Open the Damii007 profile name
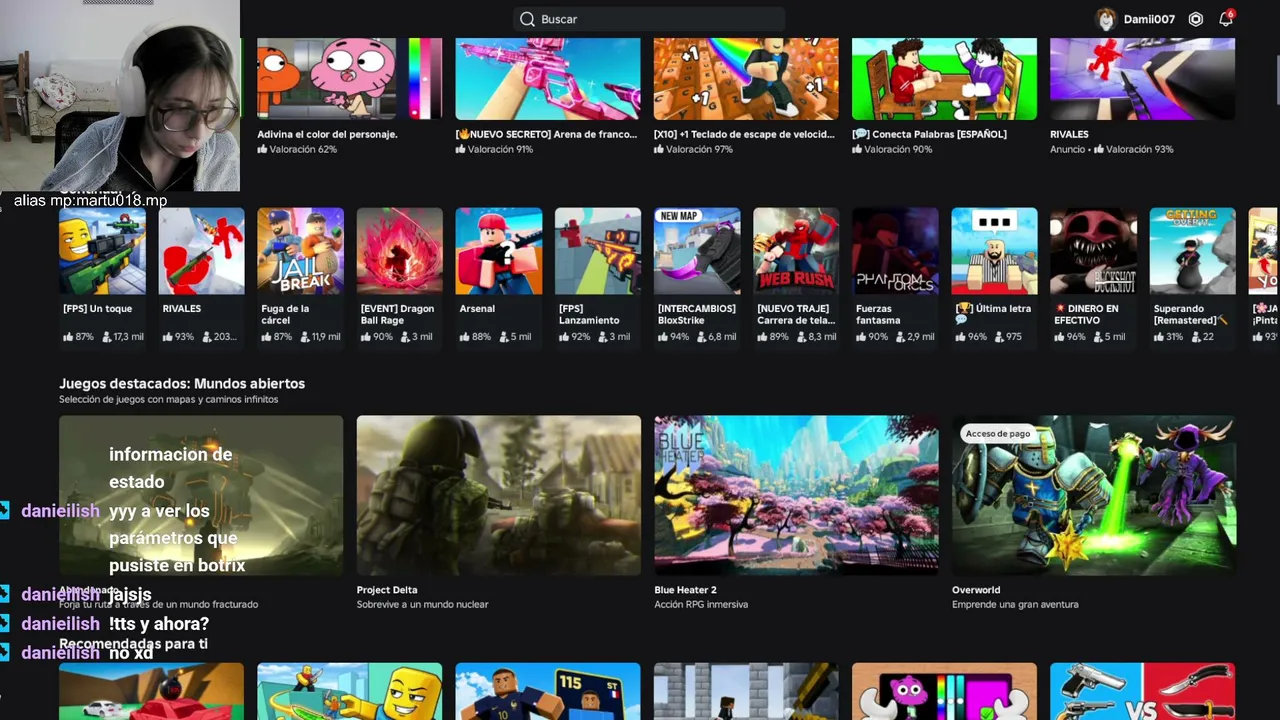 [1149, 19]
